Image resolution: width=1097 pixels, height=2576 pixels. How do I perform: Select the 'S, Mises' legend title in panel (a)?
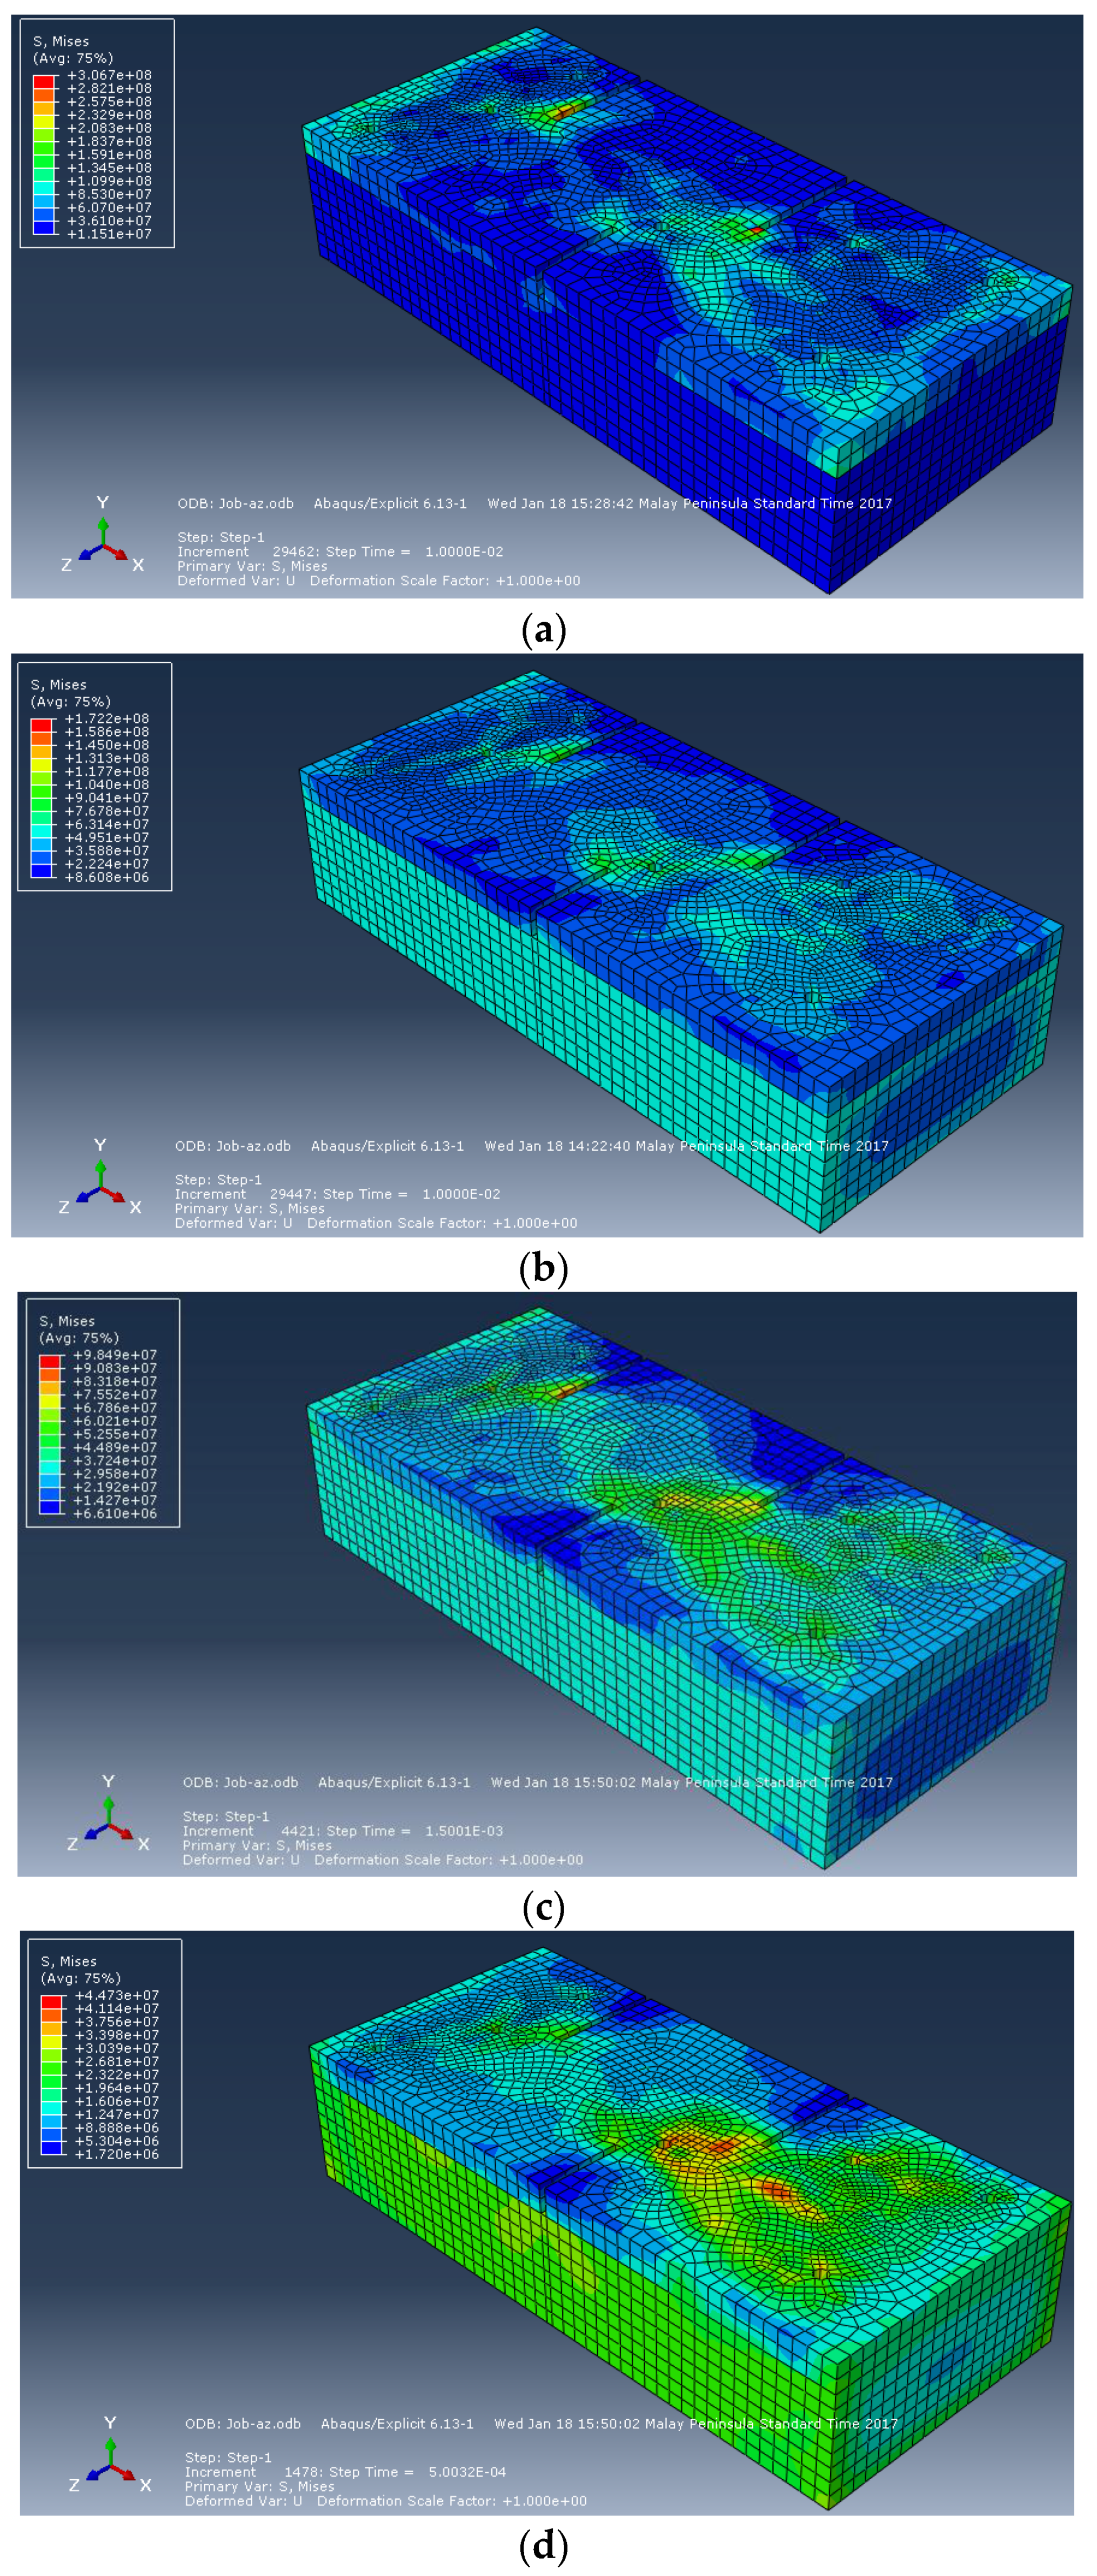tap(61, 41)
